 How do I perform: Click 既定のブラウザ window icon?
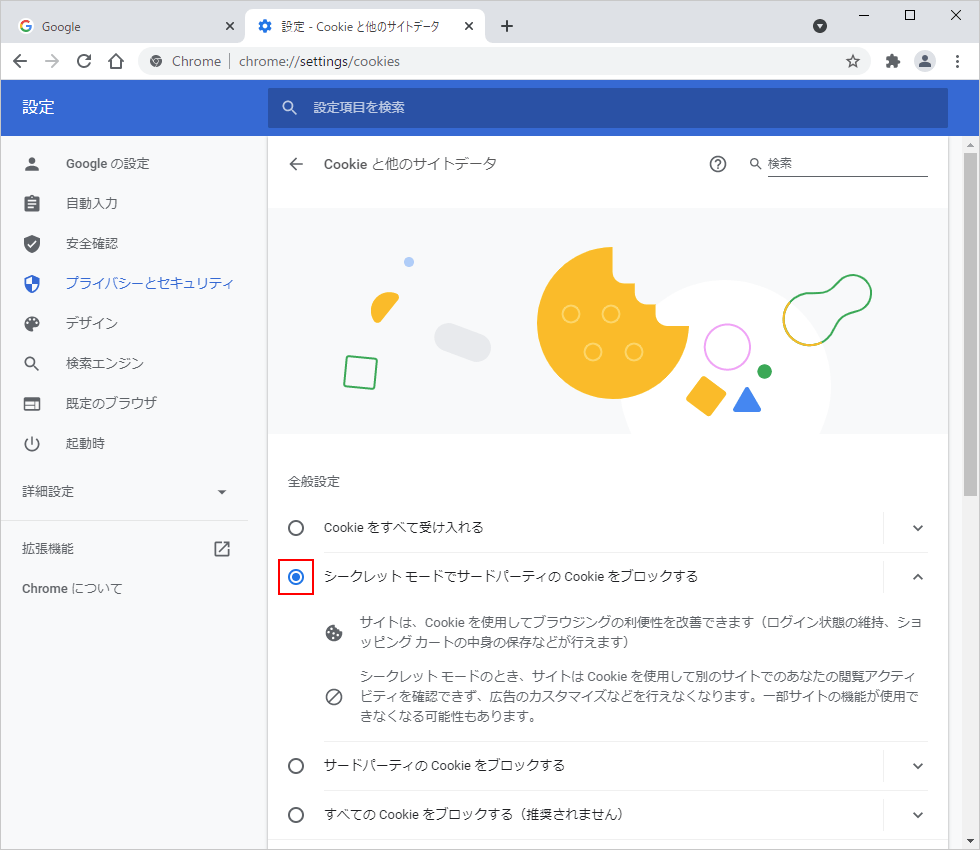(32, 404)
